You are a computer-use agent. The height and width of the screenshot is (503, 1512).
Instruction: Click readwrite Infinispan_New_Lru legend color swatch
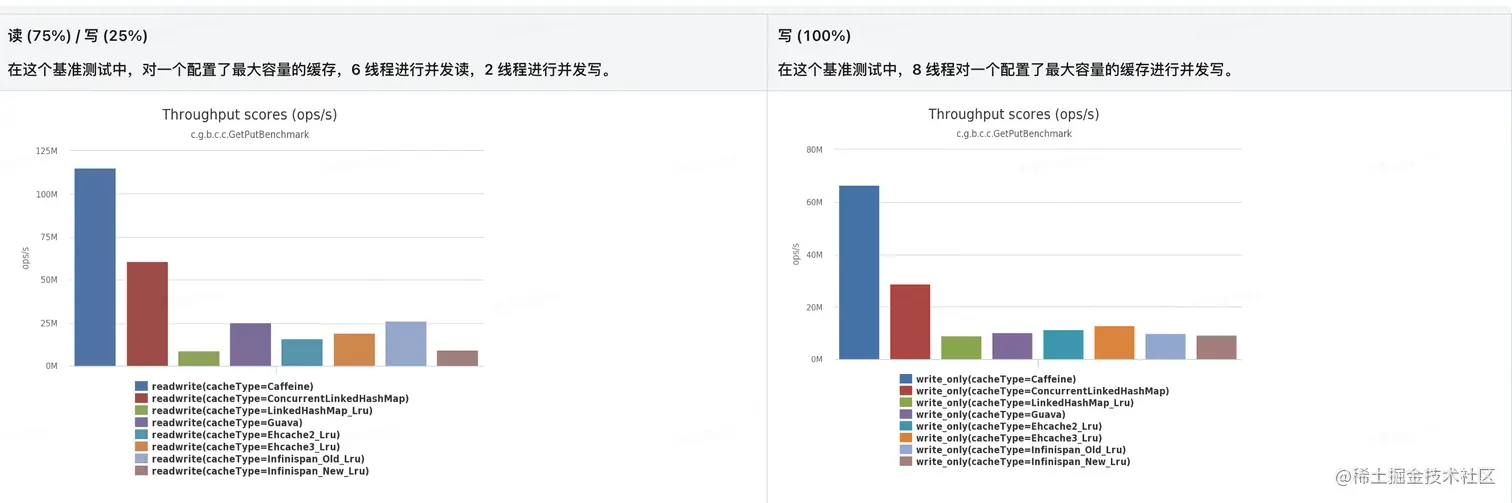point(141,471)
